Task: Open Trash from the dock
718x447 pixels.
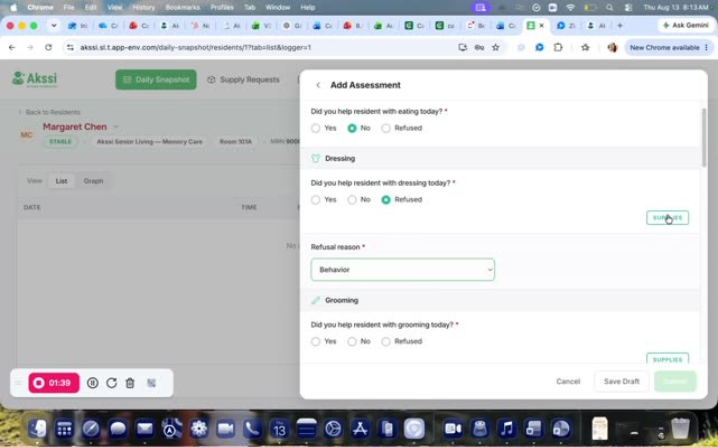Action: pos(680,429)
